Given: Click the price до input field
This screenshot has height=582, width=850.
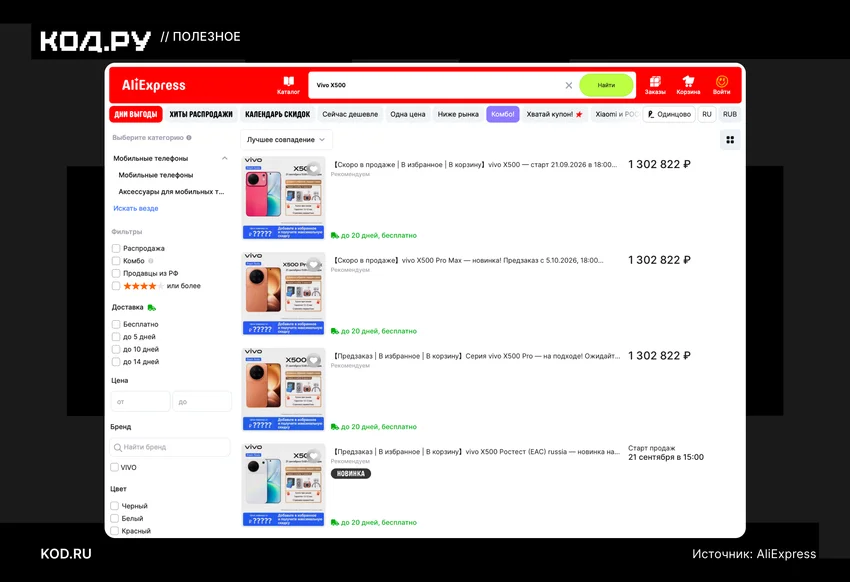Looking at the screenshot, I should pos(202,402).
